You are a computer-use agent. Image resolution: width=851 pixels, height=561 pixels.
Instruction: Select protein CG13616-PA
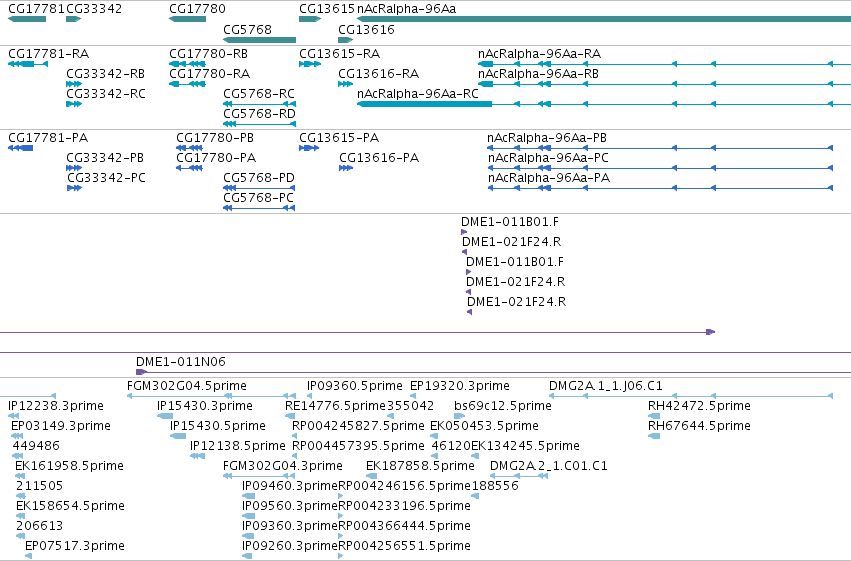click(x=379, y=158)
